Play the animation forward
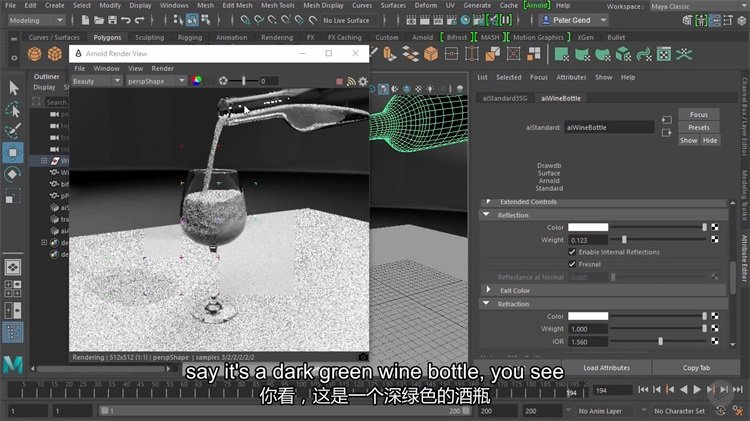The height and width of the screenshot is (421, 750). 697,390
